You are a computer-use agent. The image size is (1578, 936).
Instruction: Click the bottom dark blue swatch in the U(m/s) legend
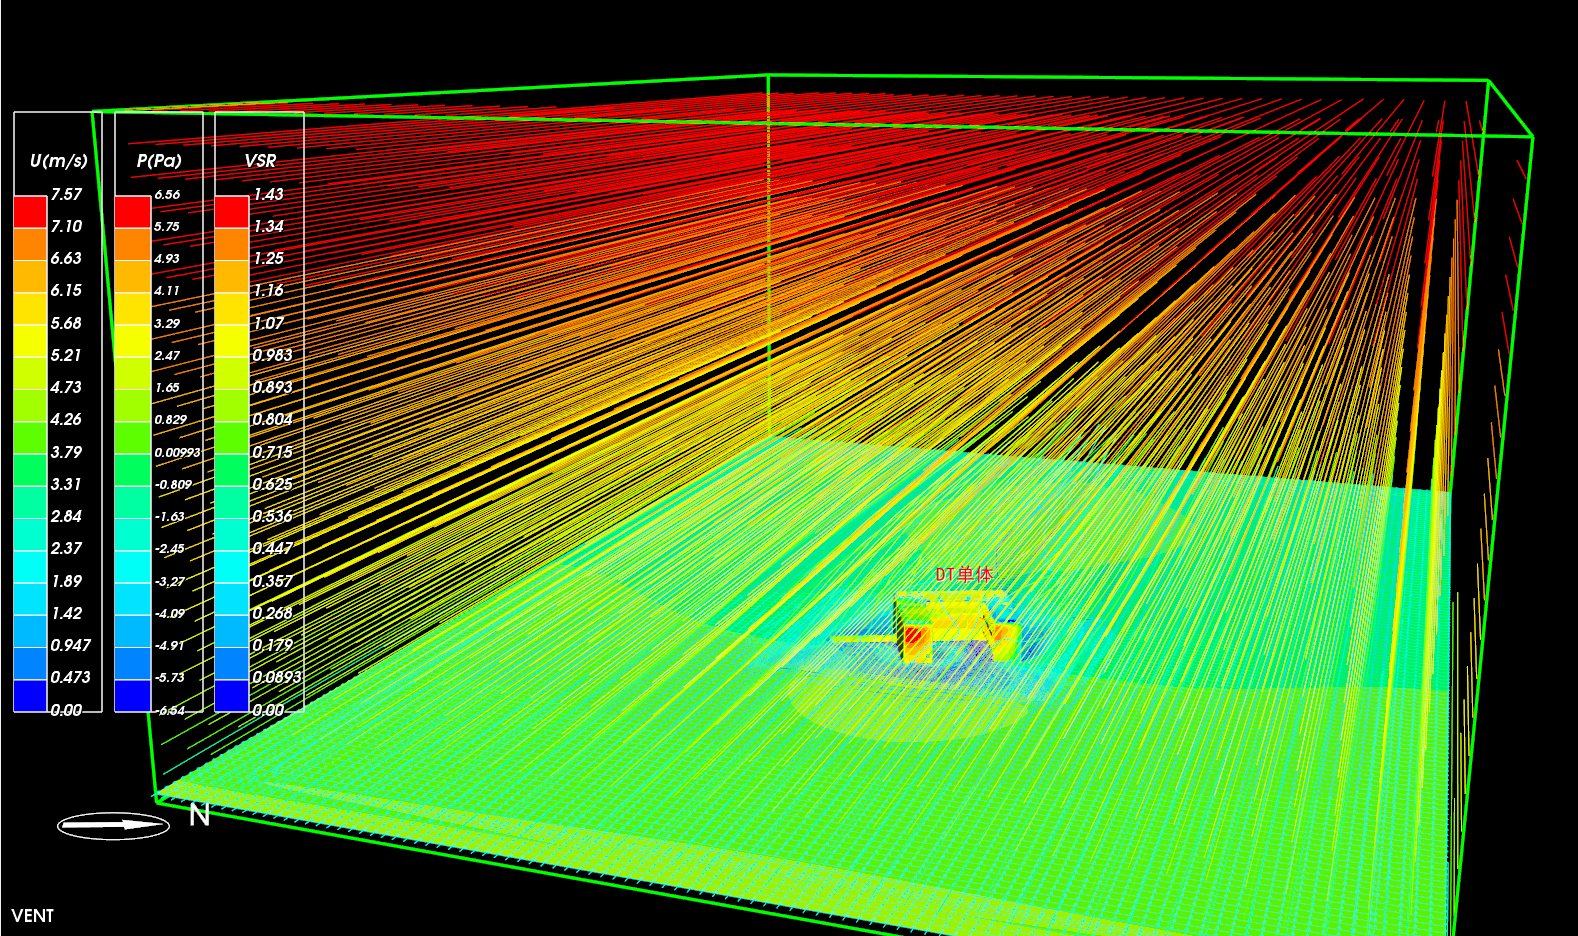30,695
